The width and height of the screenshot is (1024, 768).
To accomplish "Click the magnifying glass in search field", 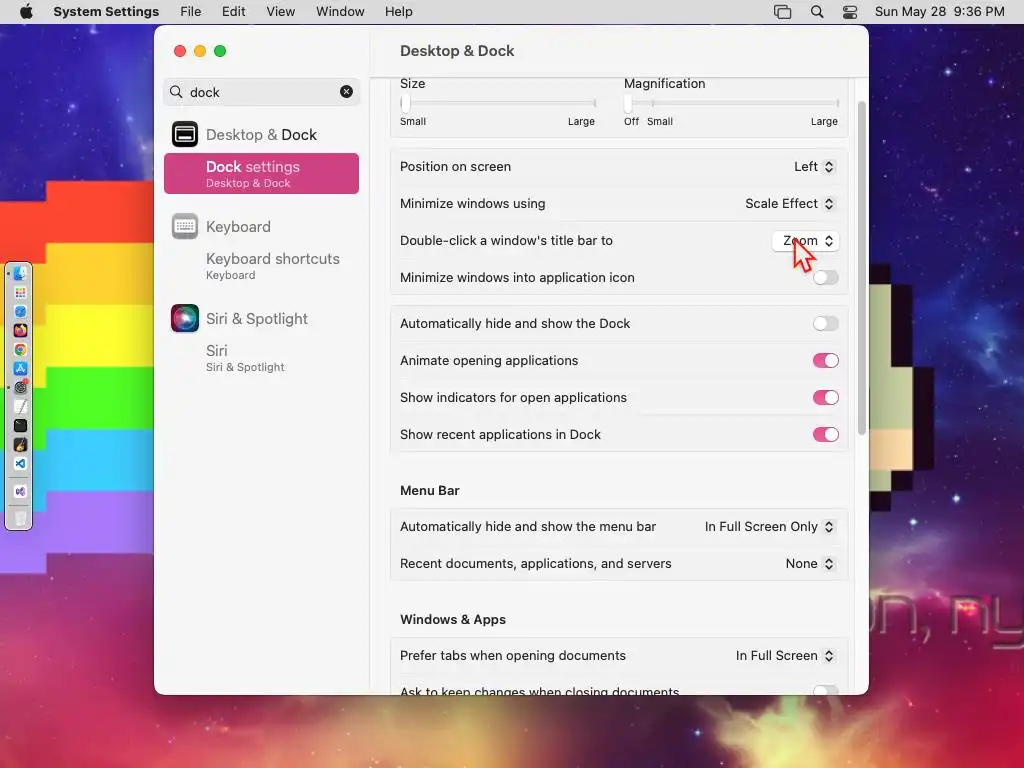I will 176,92.
